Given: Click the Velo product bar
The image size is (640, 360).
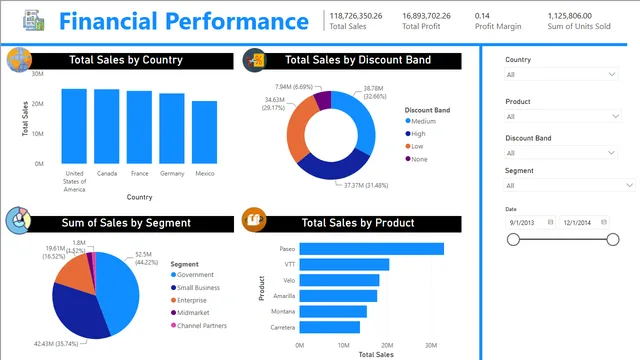Looking at the screenshot, I should [339, 280].
